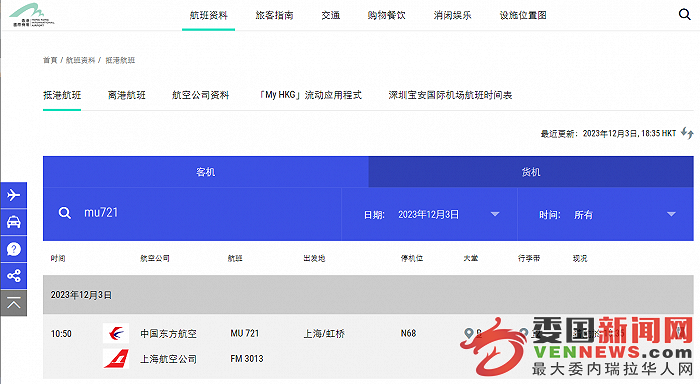Select the 客机 passenger flights tab
Screen dimensions: 700x384
coord(206,172)
